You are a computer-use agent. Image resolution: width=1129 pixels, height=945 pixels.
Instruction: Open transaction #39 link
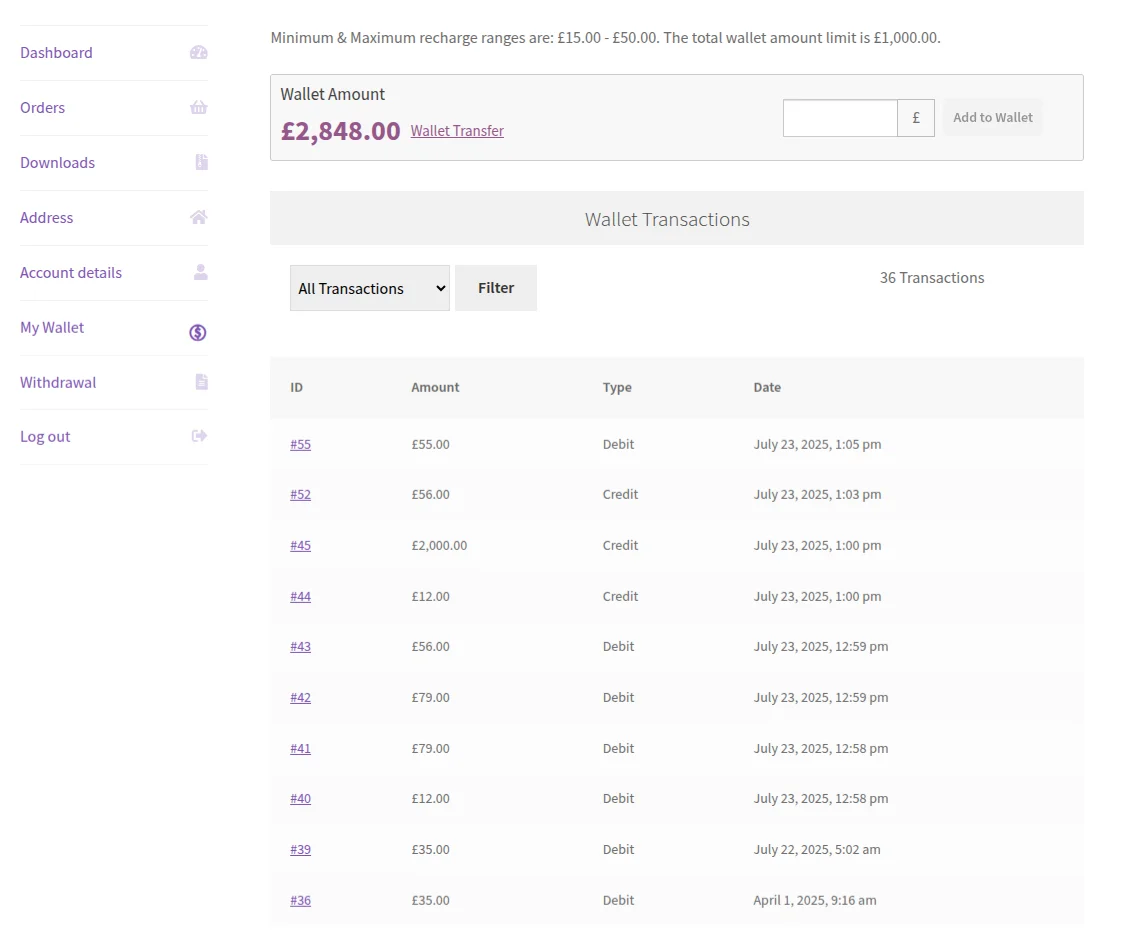pyautogui.click(x=300, y=849)
